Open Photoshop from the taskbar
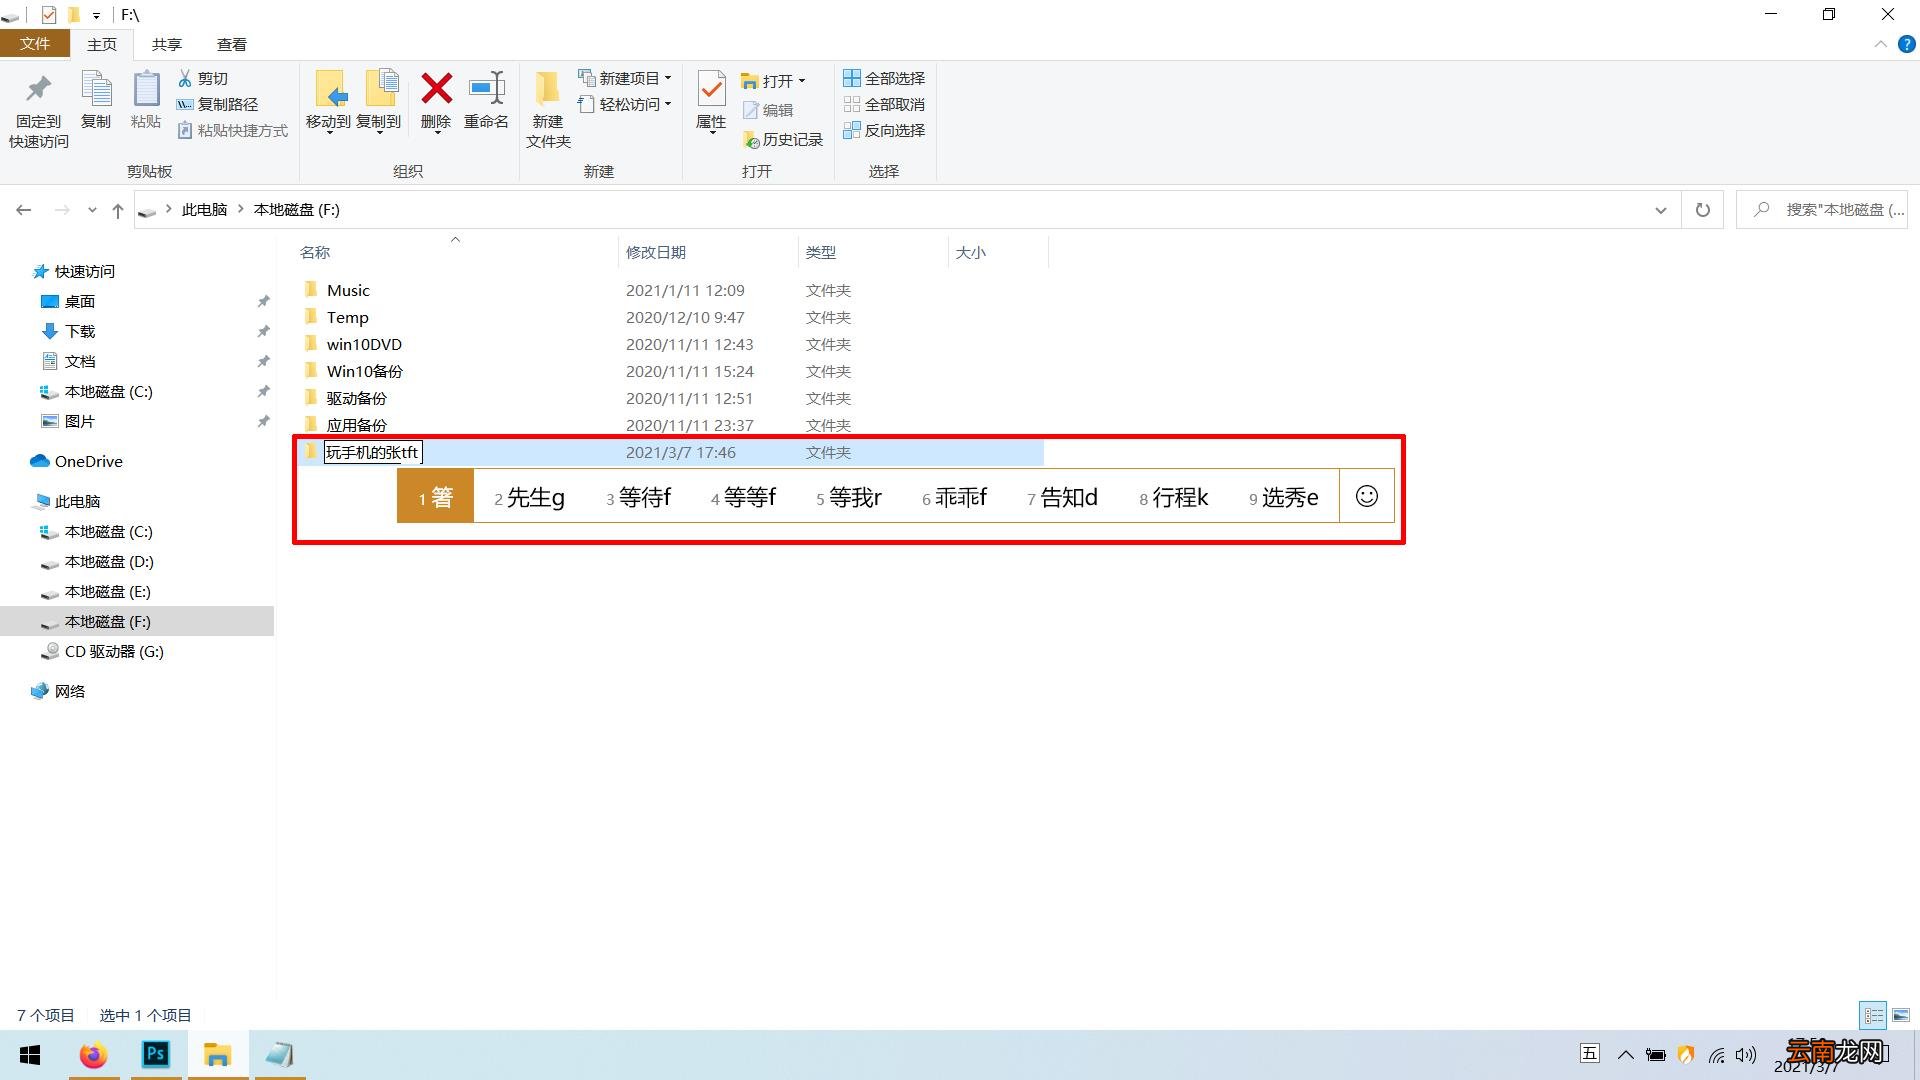 (x=156, y=1055)
